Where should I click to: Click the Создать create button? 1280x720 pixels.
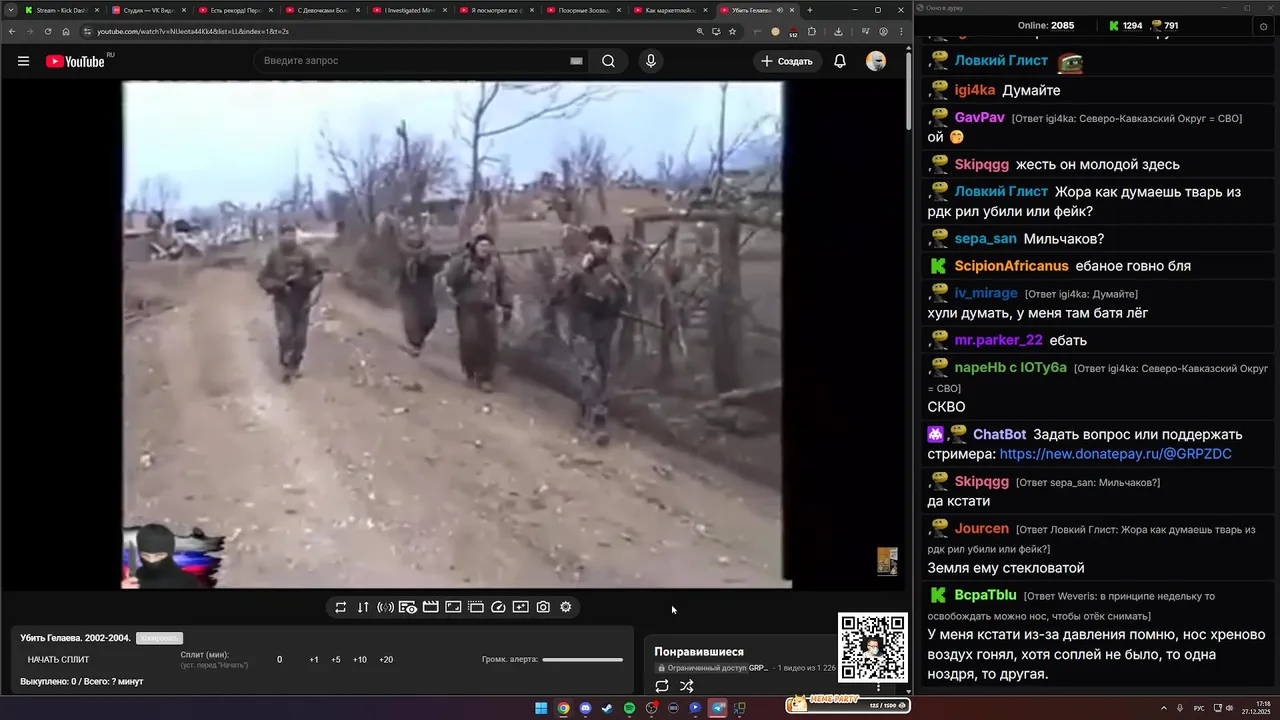pos(786,61)
